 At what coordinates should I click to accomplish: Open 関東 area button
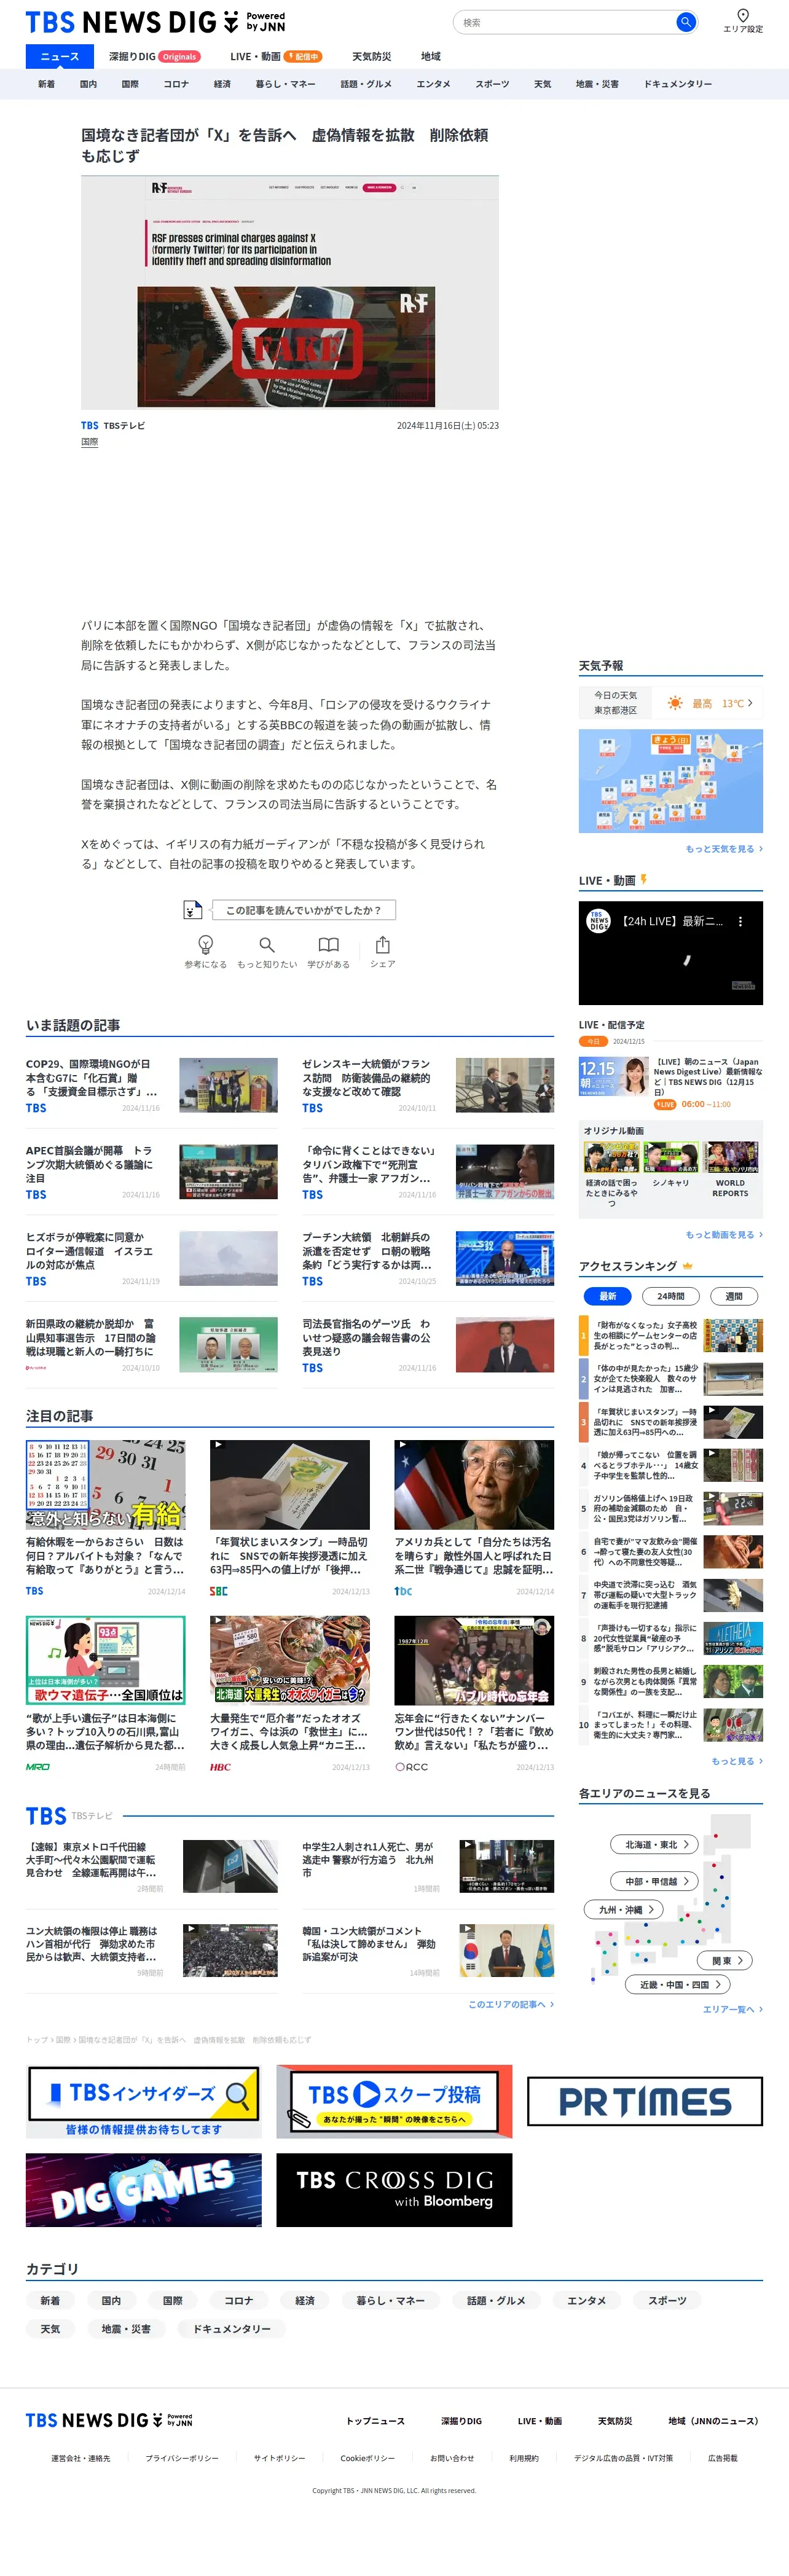(726, 1960)
